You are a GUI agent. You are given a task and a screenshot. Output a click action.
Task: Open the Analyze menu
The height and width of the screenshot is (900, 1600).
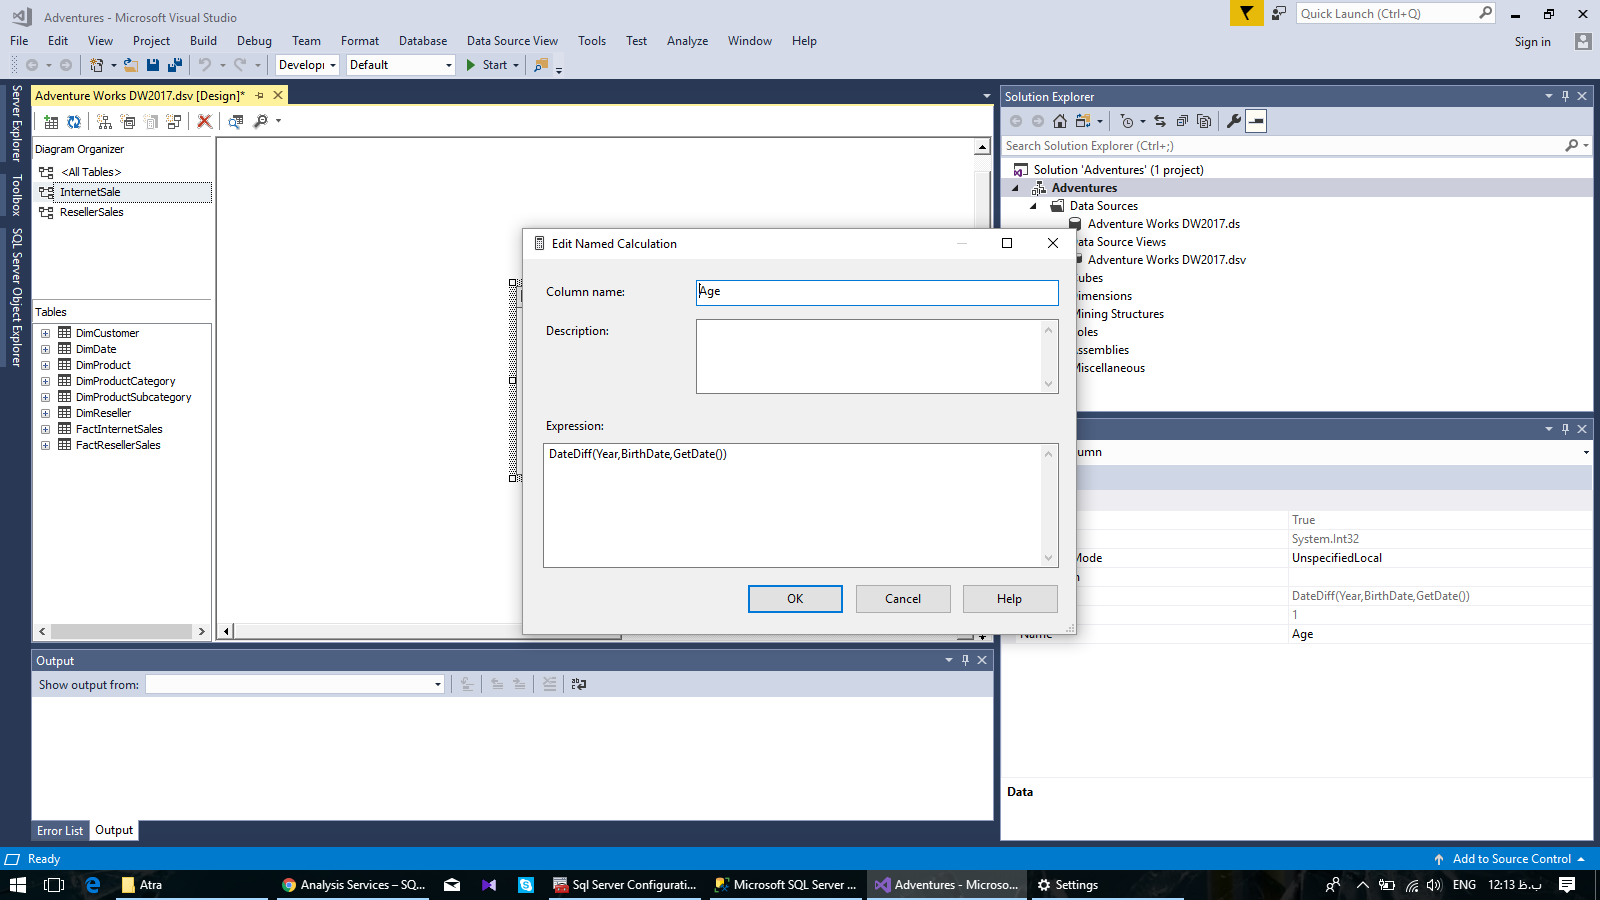click(687, 41)
